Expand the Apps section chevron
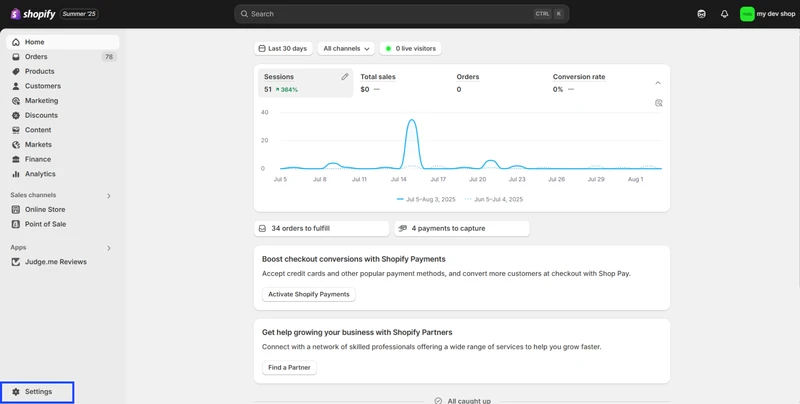Image resolution: width=800 pixels, height=404 pixels. coord(109,248)
